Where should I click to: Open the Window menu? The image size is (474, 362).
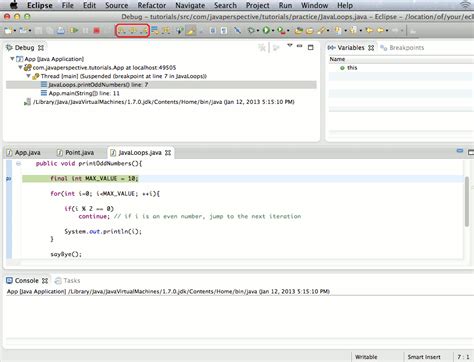tap(314, 5)
